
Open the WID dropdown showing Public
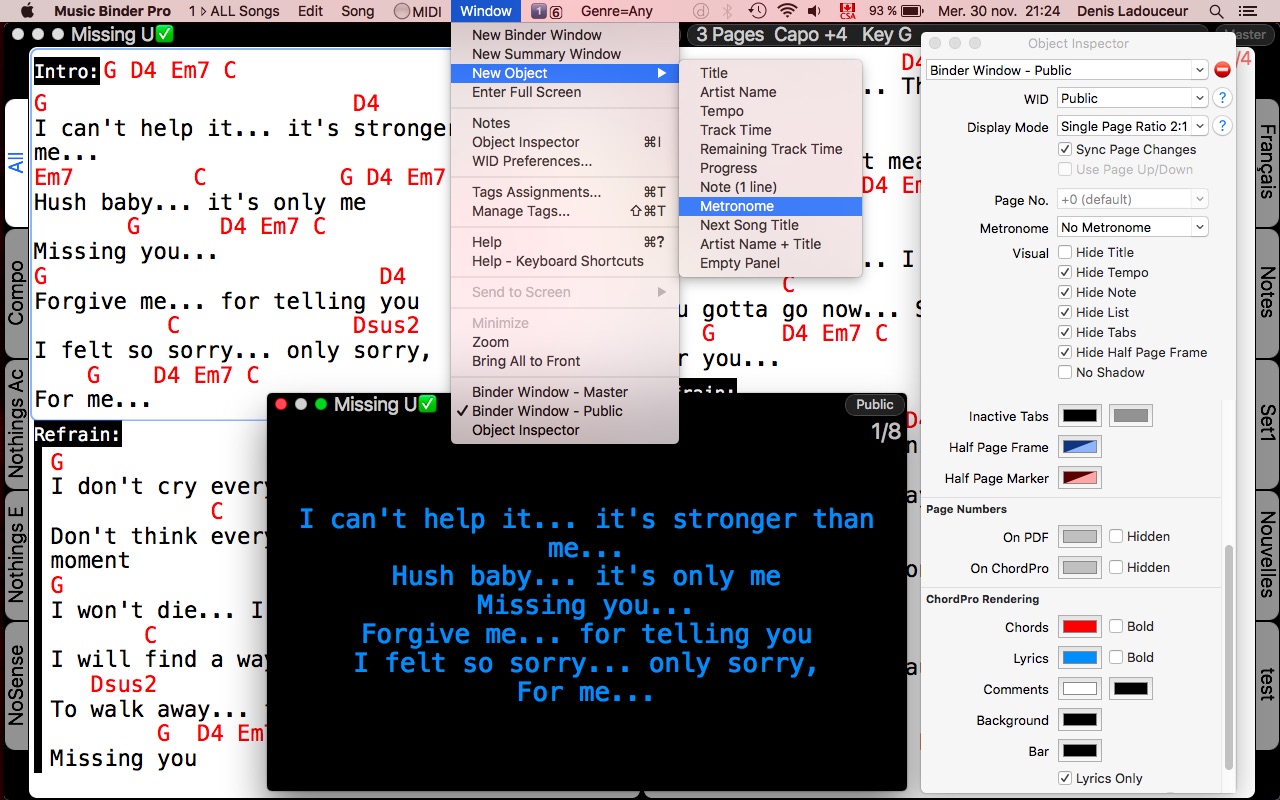[1133, 98]
